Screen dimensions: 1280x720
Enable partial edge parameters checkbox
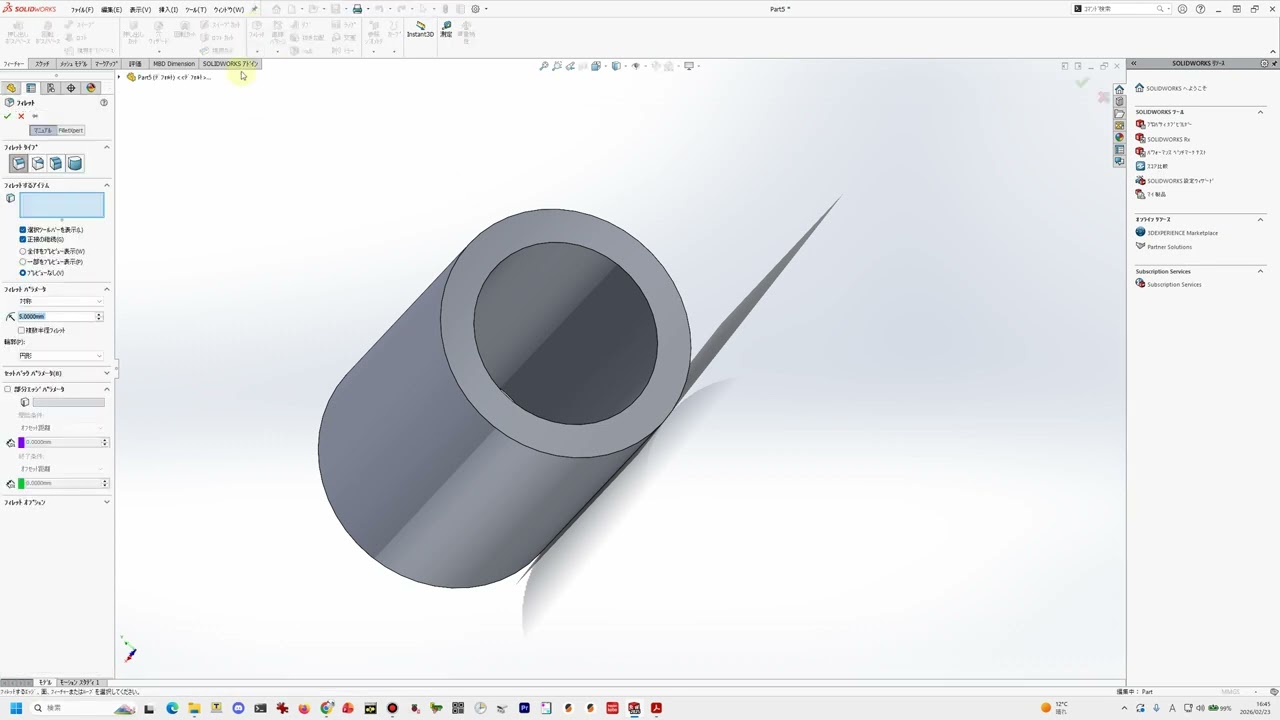(8, 389)
